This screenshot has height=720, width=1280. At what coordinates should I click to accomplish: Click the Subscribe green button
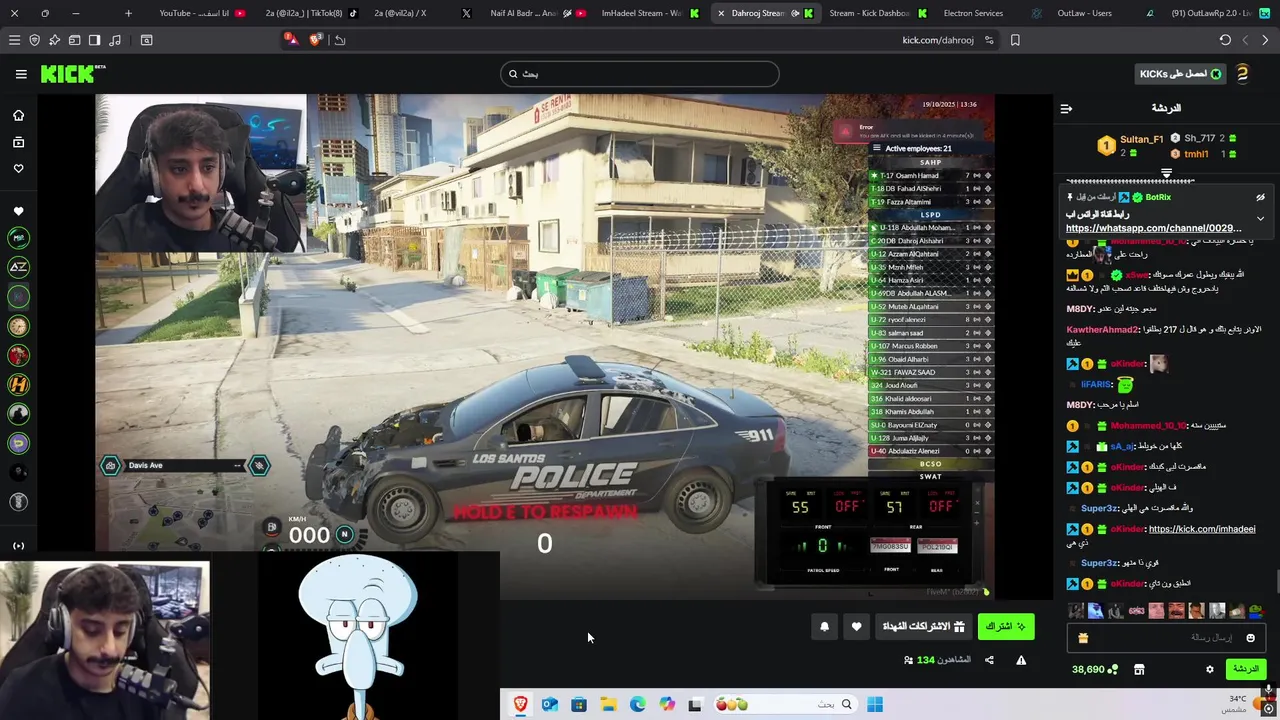(1006, 626)
